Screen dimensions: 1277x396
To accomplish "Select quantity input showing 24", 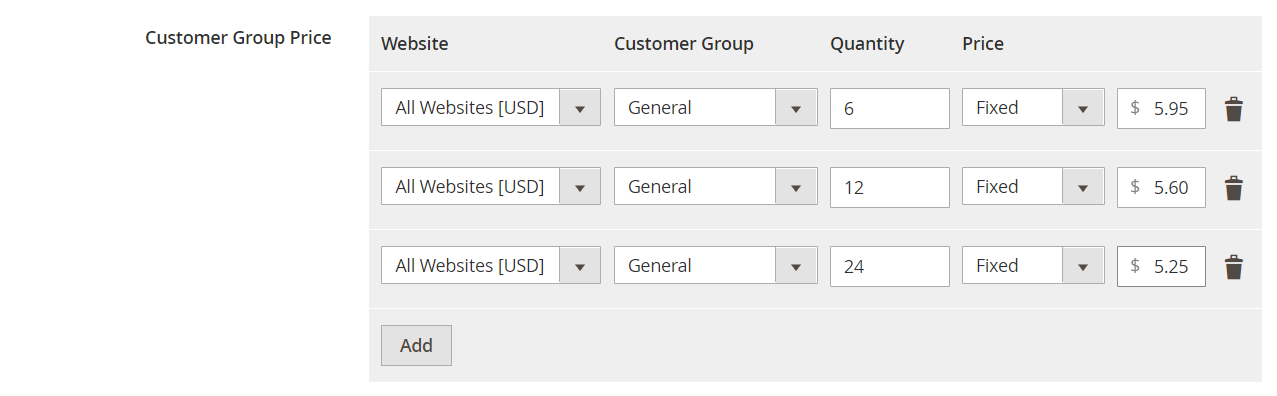I will pyautogui.click(x=890, y=266).
